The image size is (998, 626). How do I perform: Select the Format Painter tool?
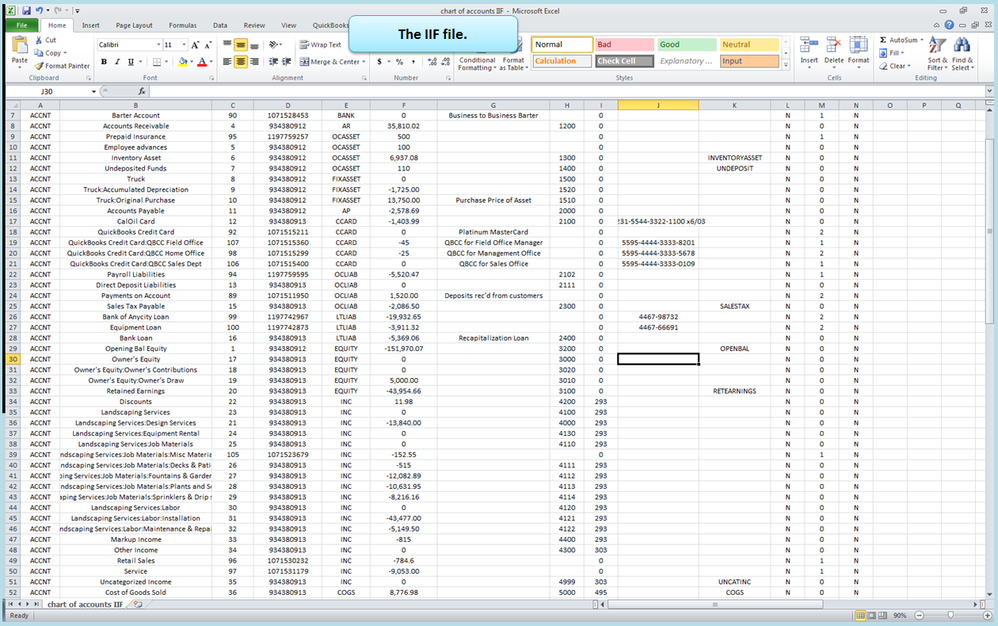coord(62,66)
